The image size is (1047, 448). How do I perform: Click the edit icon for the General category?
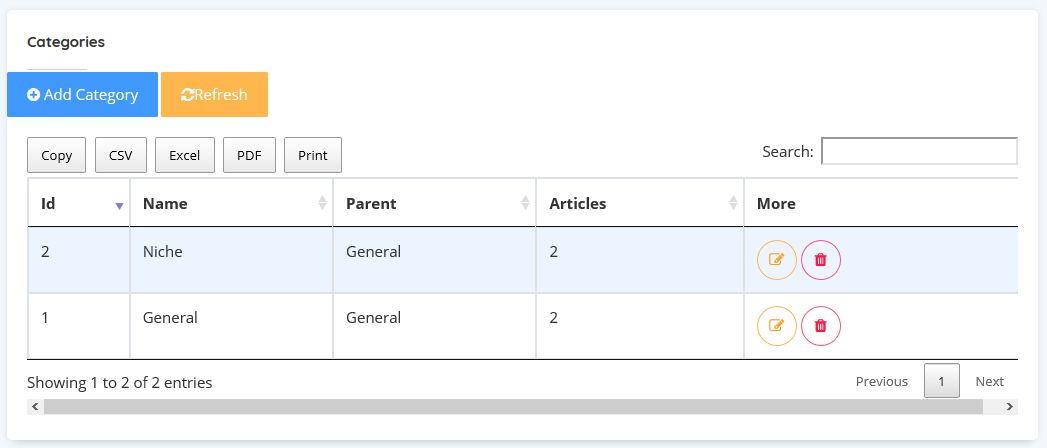tap(776, 326)
